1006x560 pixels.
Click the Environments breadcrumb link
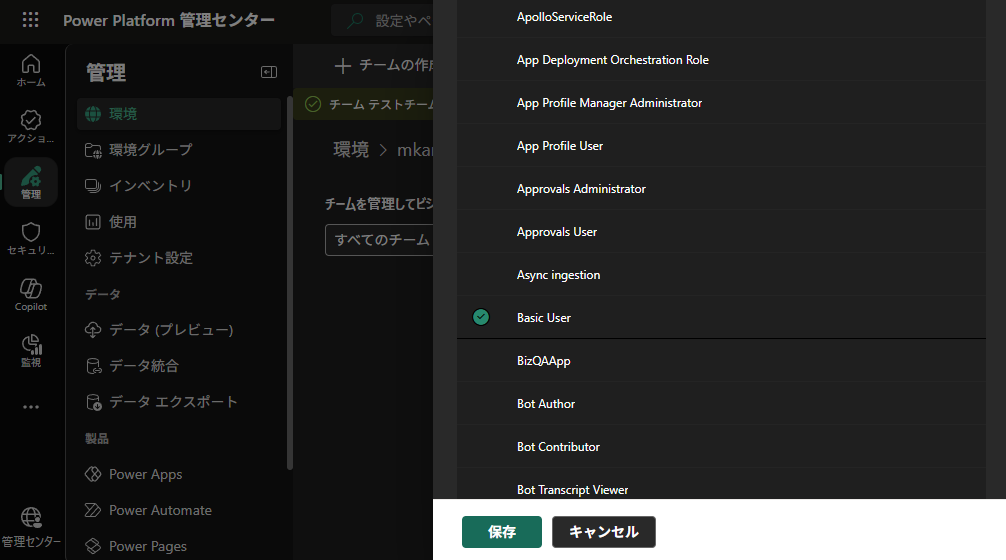tap(351, 150)
